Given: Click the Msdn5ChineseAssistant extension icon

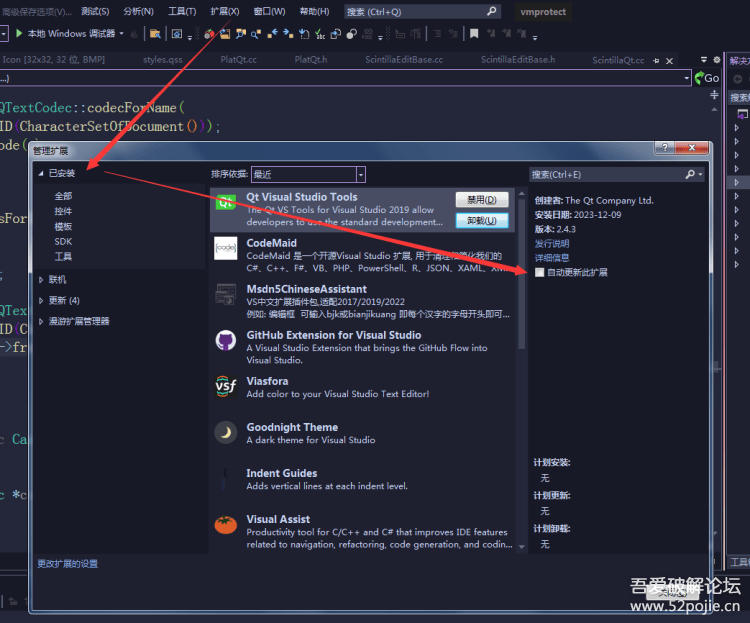Looking at the screenshot, I should point(225,294).
